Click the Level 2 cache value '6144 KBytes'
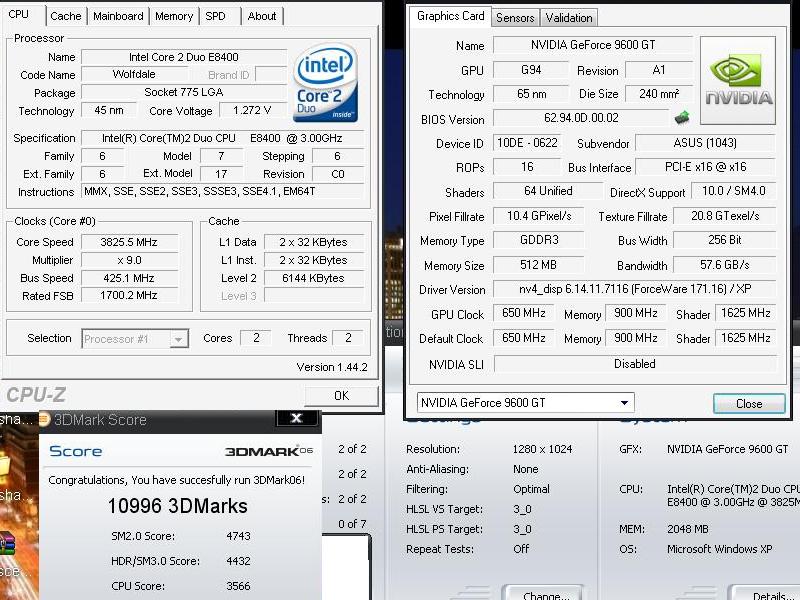This screenshot has width=800, height=600. coord(313,278)
